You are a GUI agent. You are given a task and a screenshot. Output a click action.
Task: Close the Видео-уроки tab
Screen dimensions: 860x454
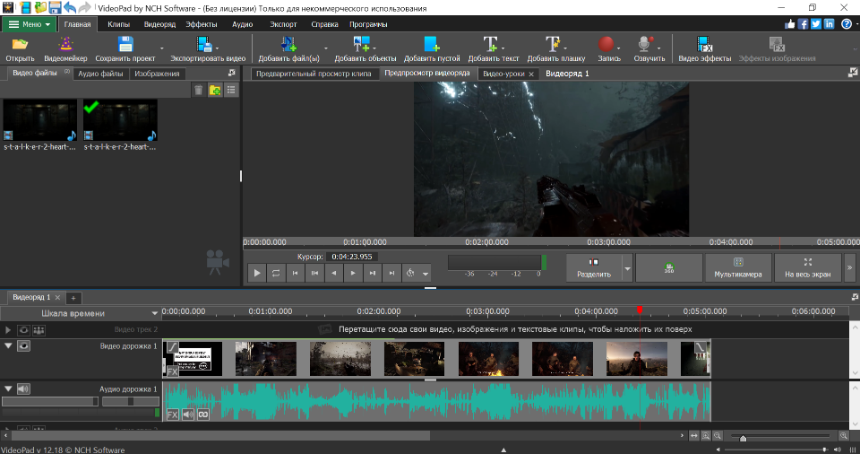[531, 74]
